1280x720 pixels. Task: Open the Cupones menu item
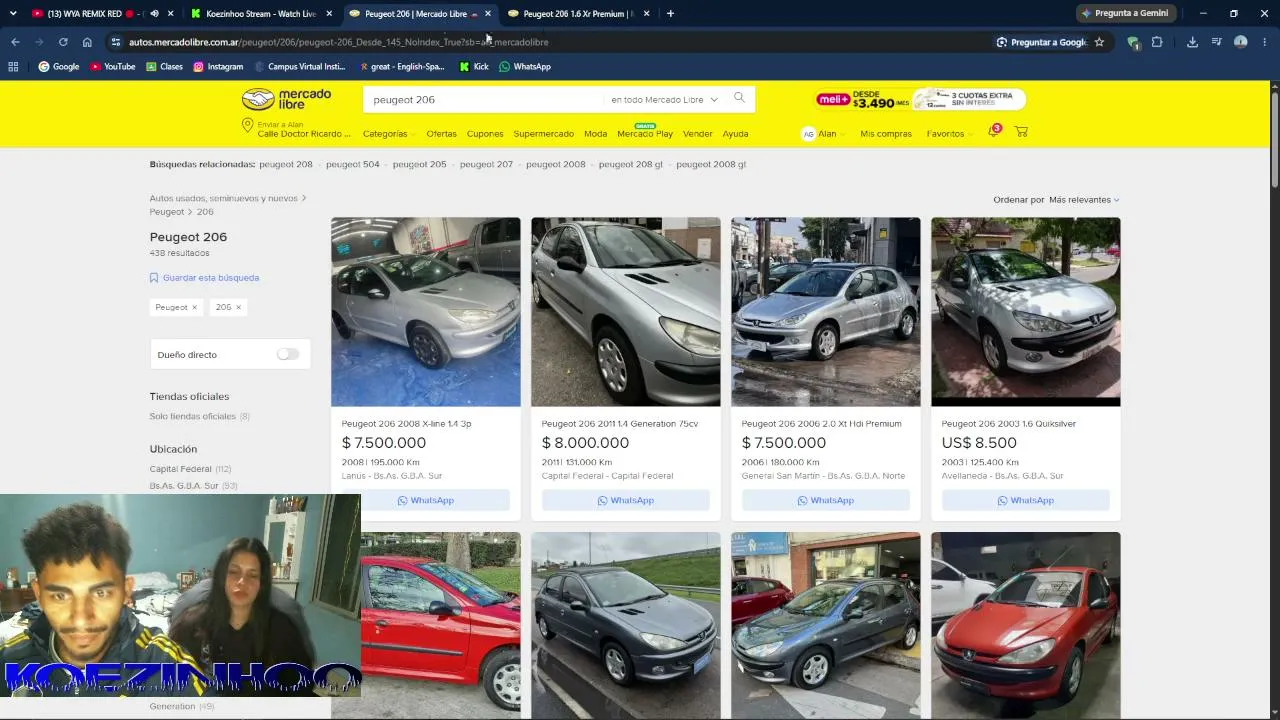[485, 134]
